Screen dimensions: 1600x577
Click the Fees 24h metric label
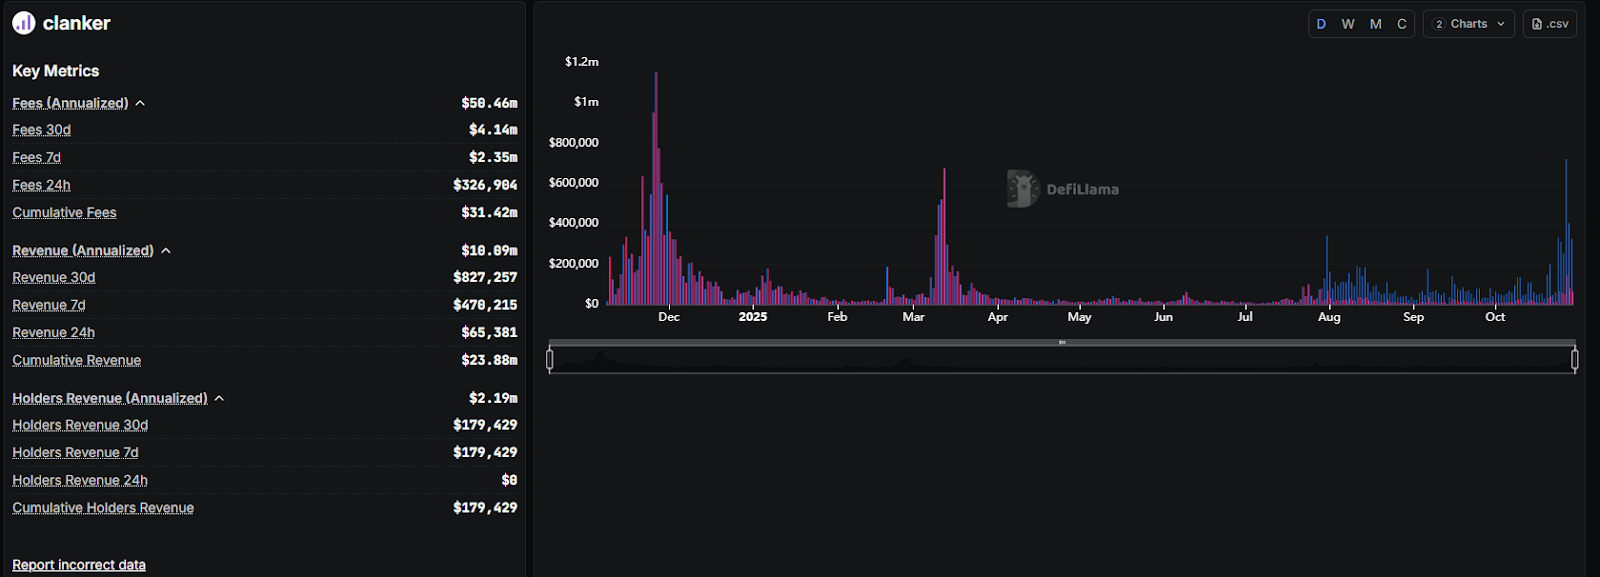(41, 186)
